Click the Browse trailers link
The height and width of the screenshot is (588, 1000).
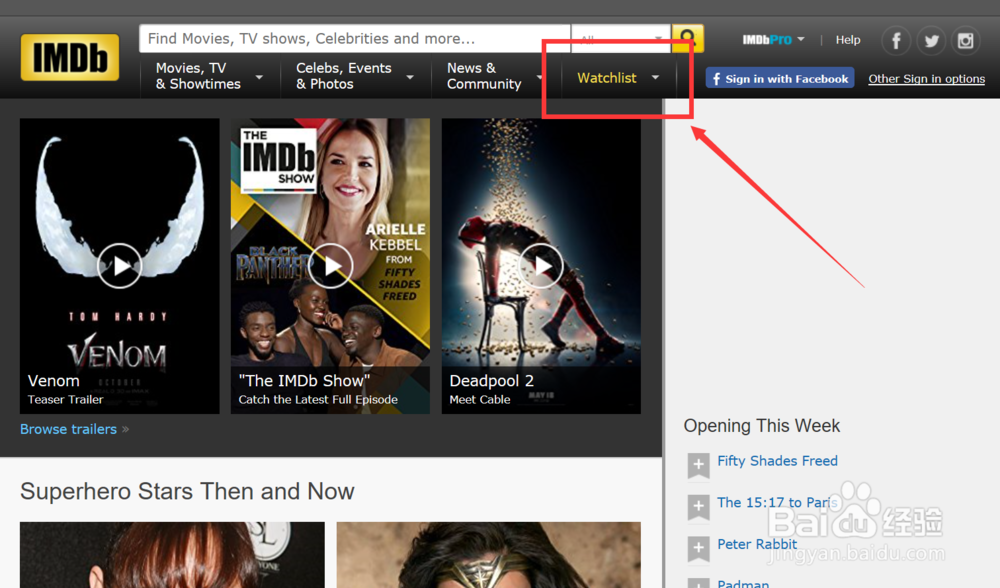point(68,429)
